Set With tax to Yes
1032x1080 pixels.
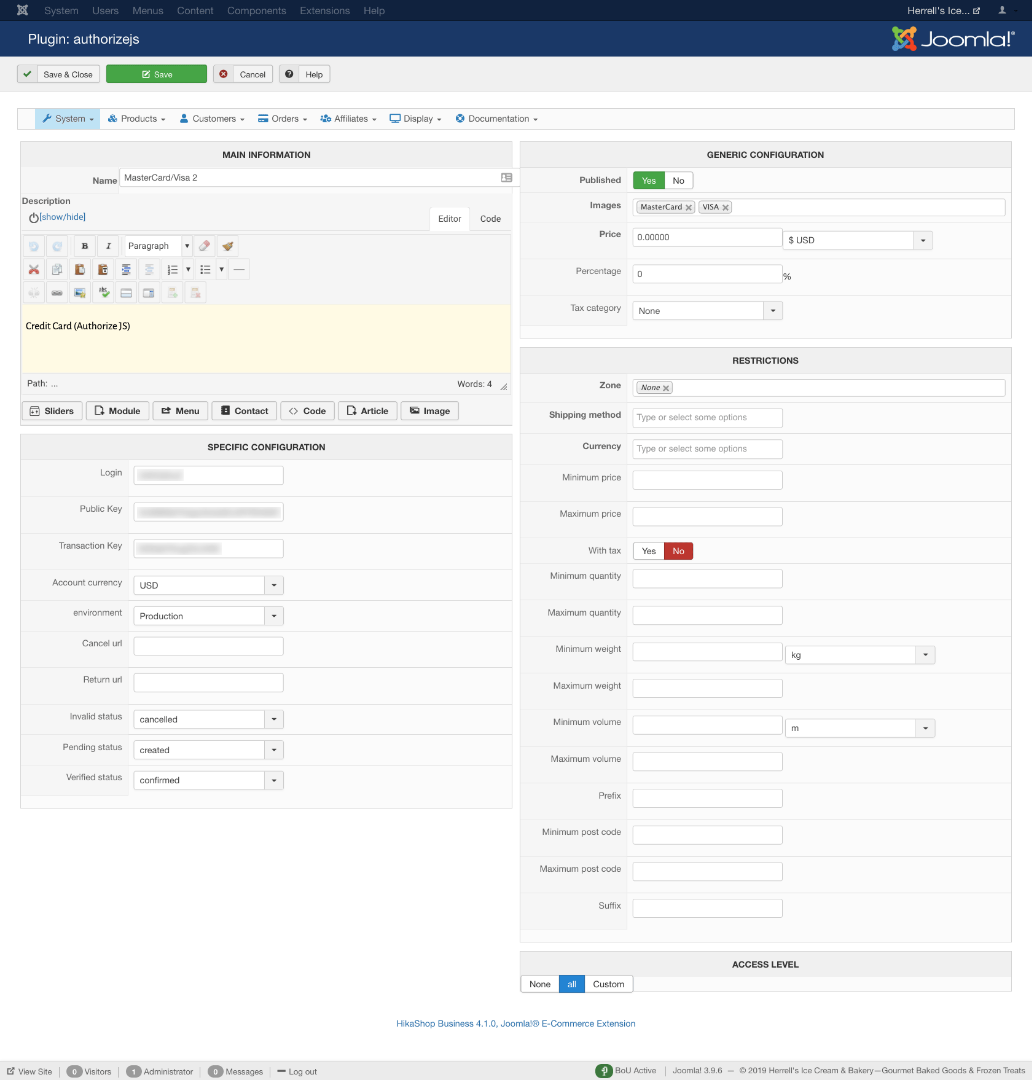tap(649, 551)
